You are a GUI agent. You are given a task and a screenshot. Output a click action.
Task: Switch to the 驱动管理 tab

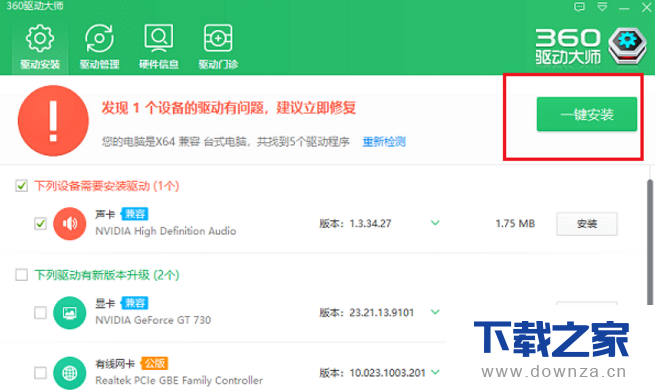point(99,47)
